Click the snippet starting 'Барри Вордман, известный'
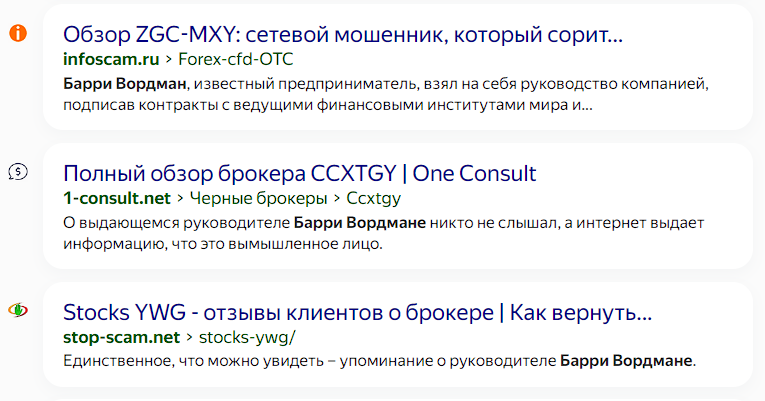 (x=386, y=94)
